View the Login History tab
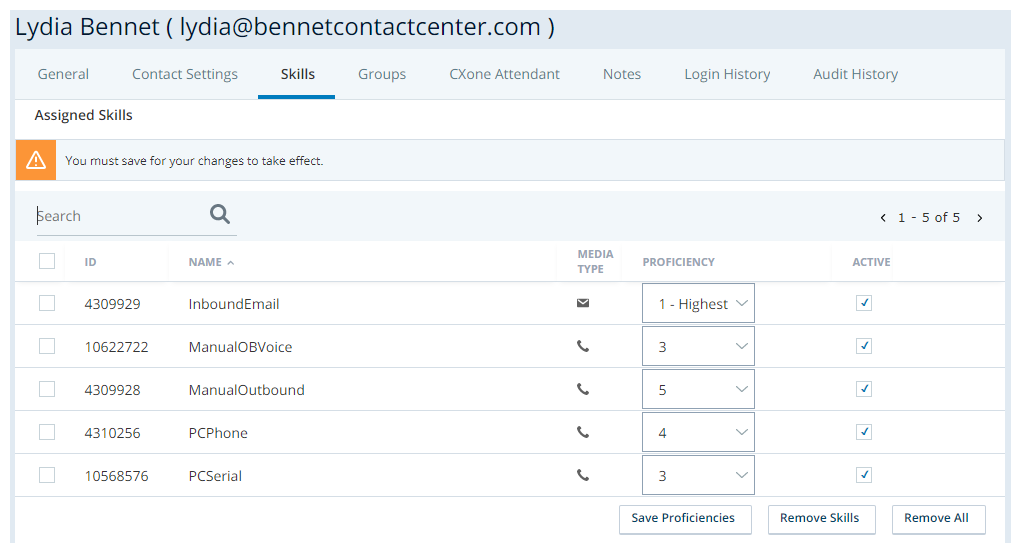 (x=728, y=74)
